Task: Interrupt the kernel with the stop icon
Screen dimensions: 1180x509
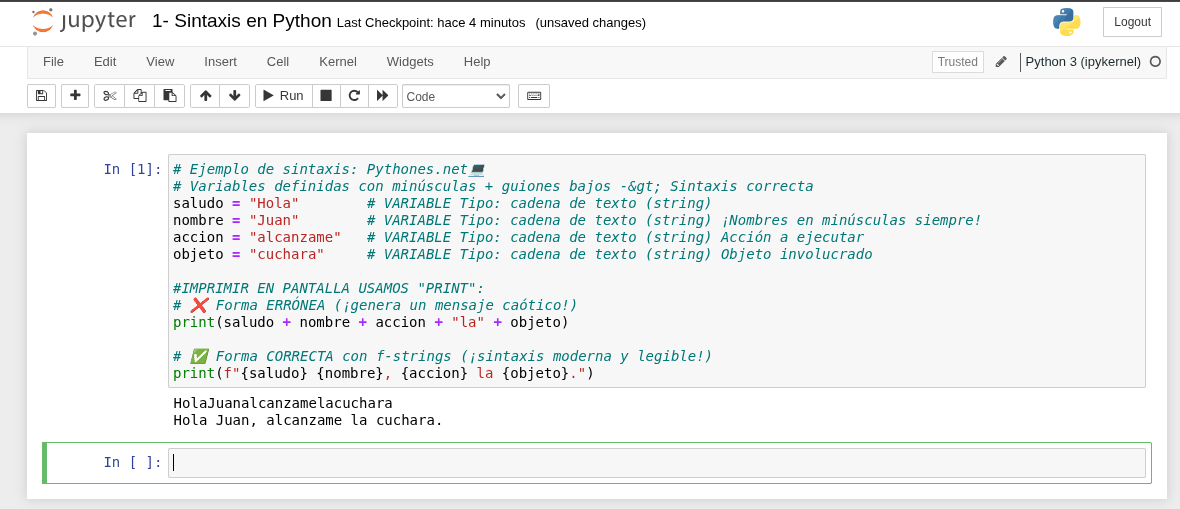Action: pyautogui.click(x=326, y=96)
